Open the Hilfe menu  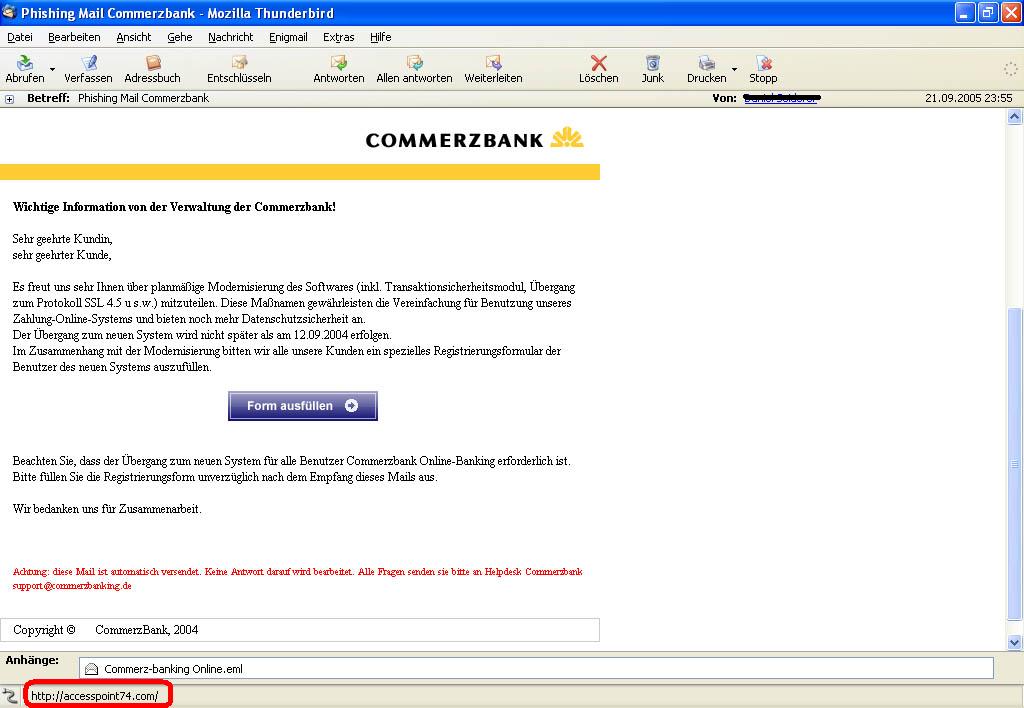click(x=381, y=37)
